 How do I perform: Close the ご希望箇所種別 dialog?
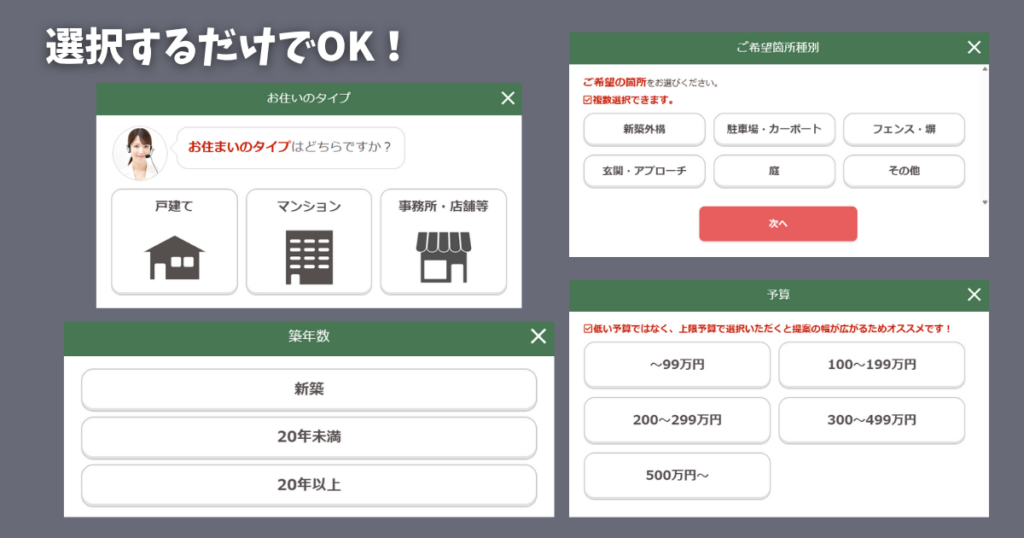click(974, 47)
